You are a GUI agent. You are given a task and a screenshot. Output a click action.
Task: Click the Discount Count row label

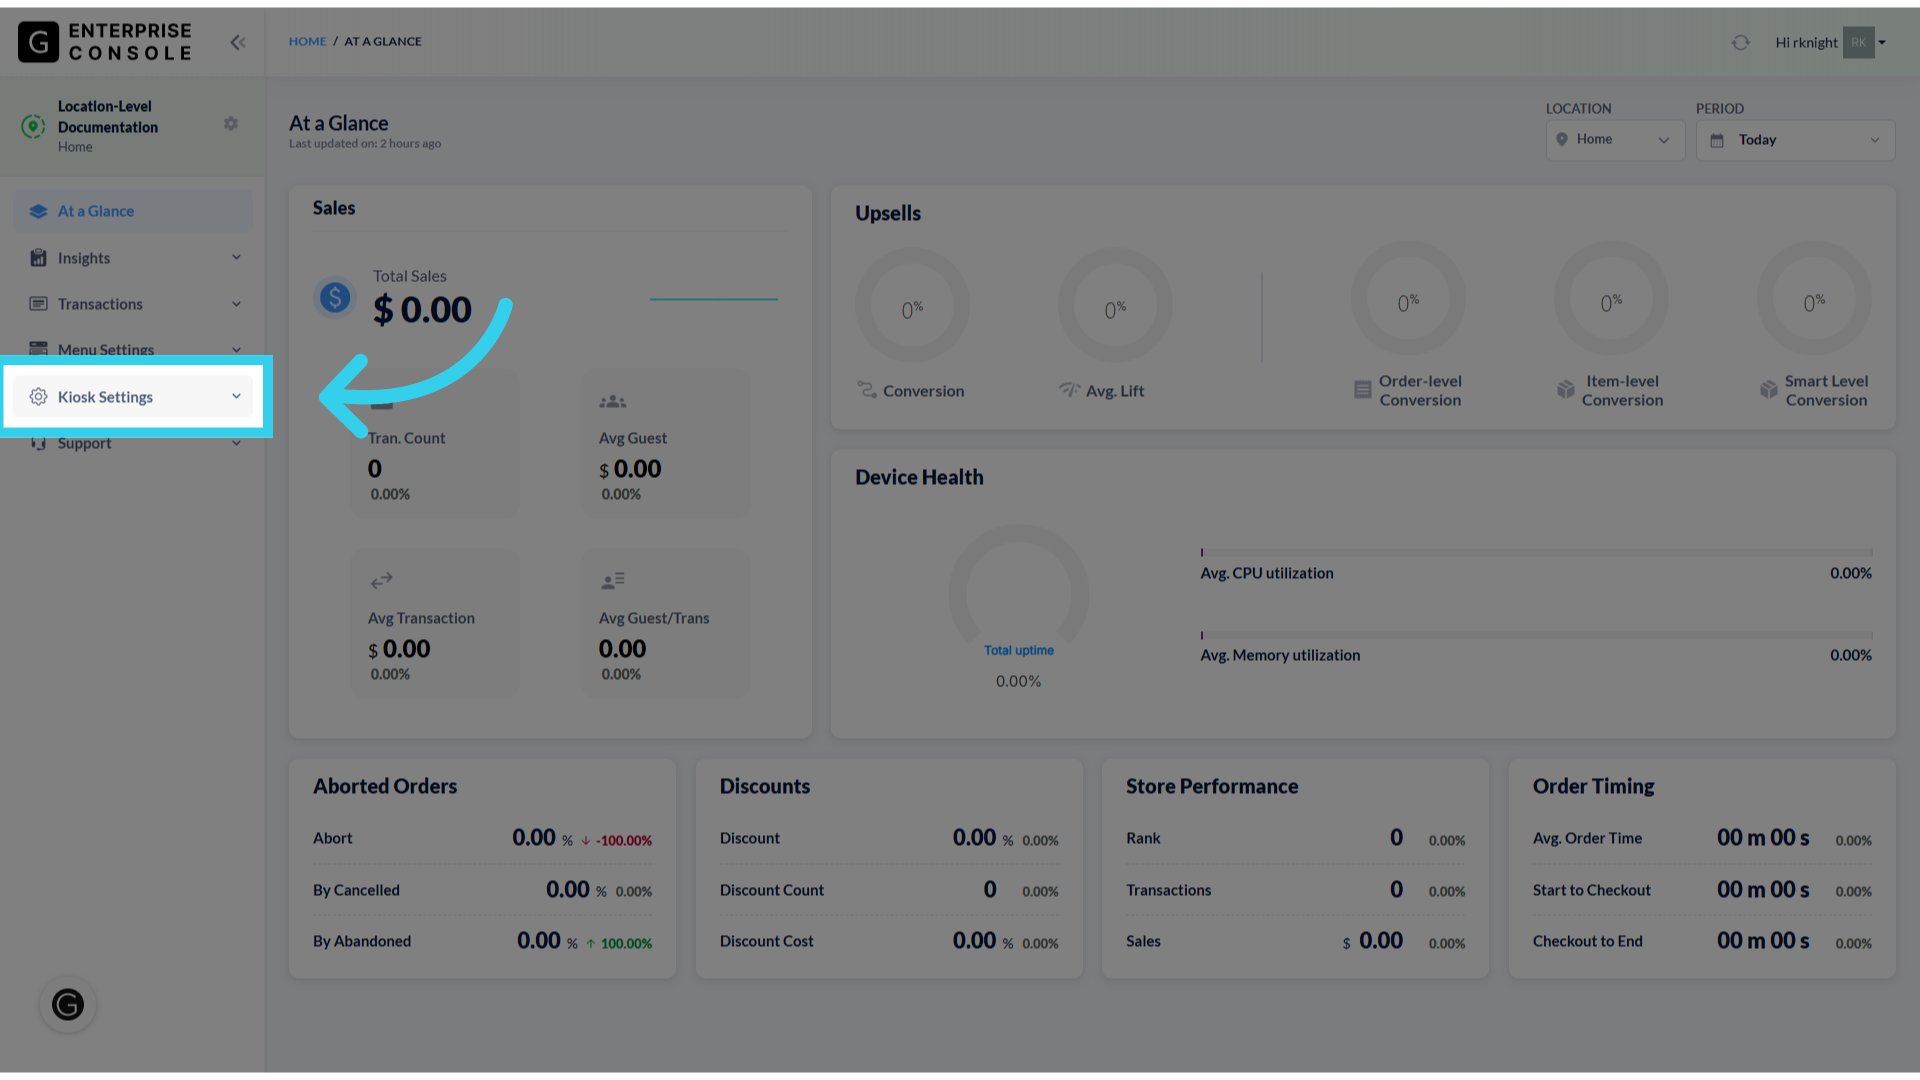click(772, 890)
